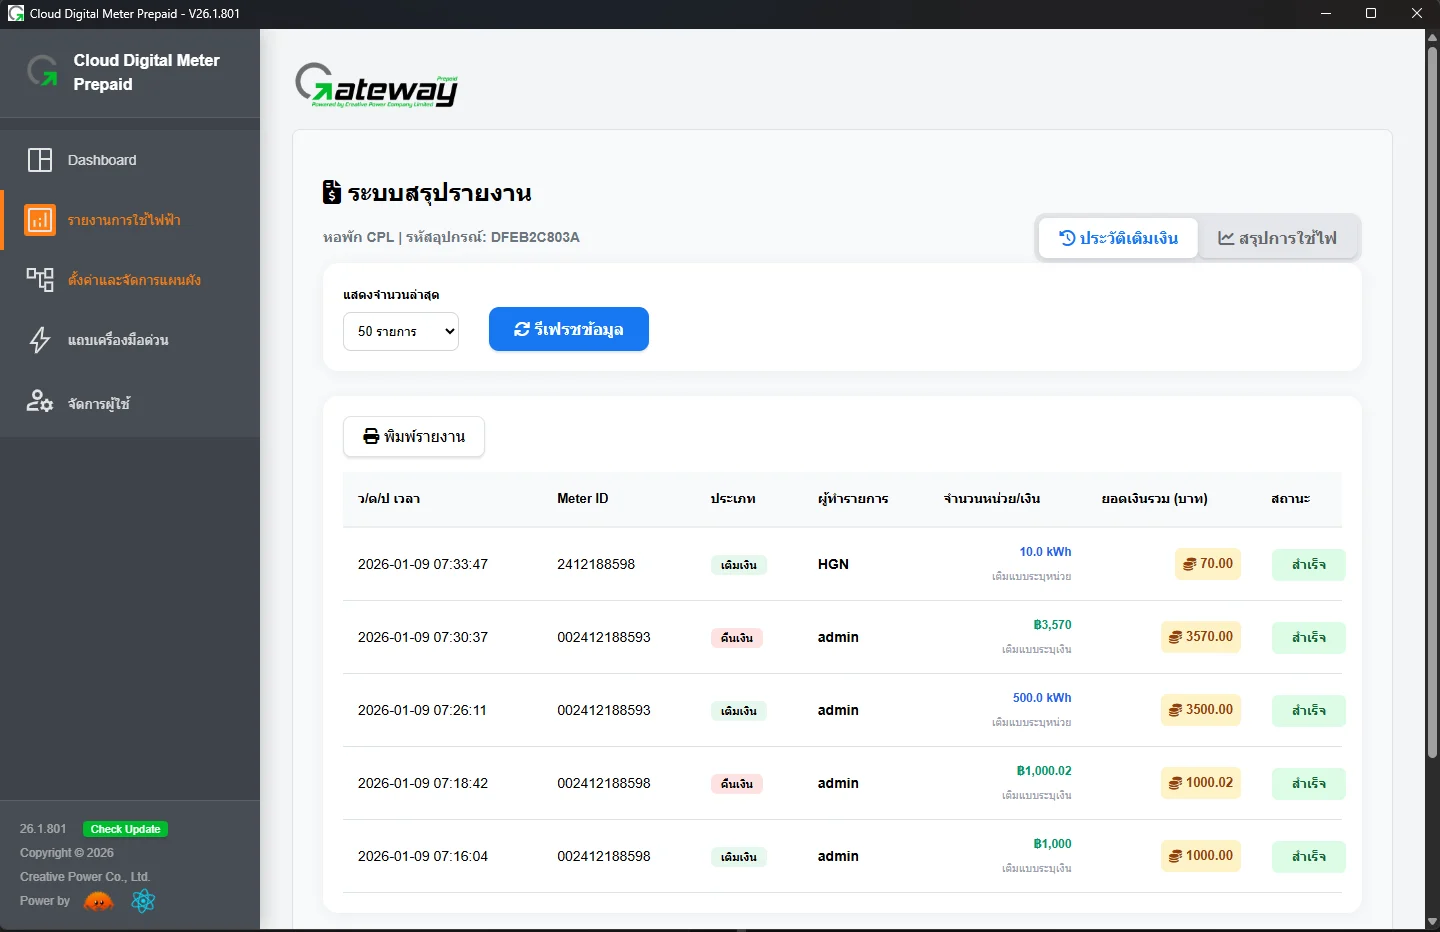Switch to สรุปการใช้ไฟ tab
This screenshot has height=932, width=1440.
[1277, 238]
